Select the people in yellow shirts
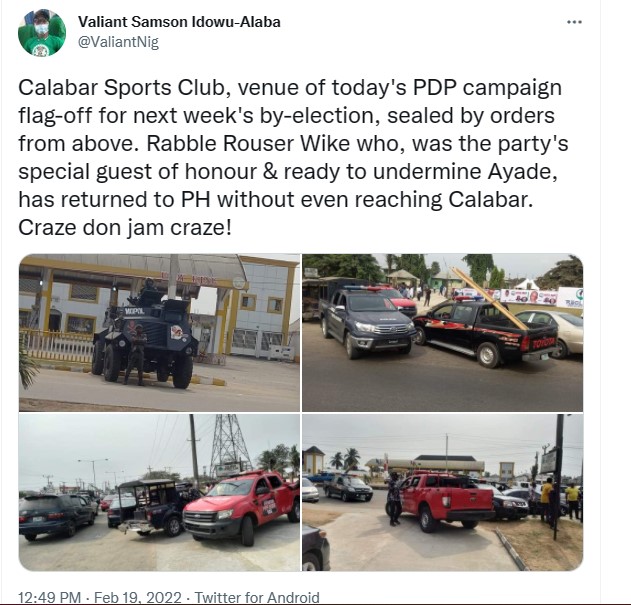The width and height of the screenshot is (631, 605). point(560,500)
